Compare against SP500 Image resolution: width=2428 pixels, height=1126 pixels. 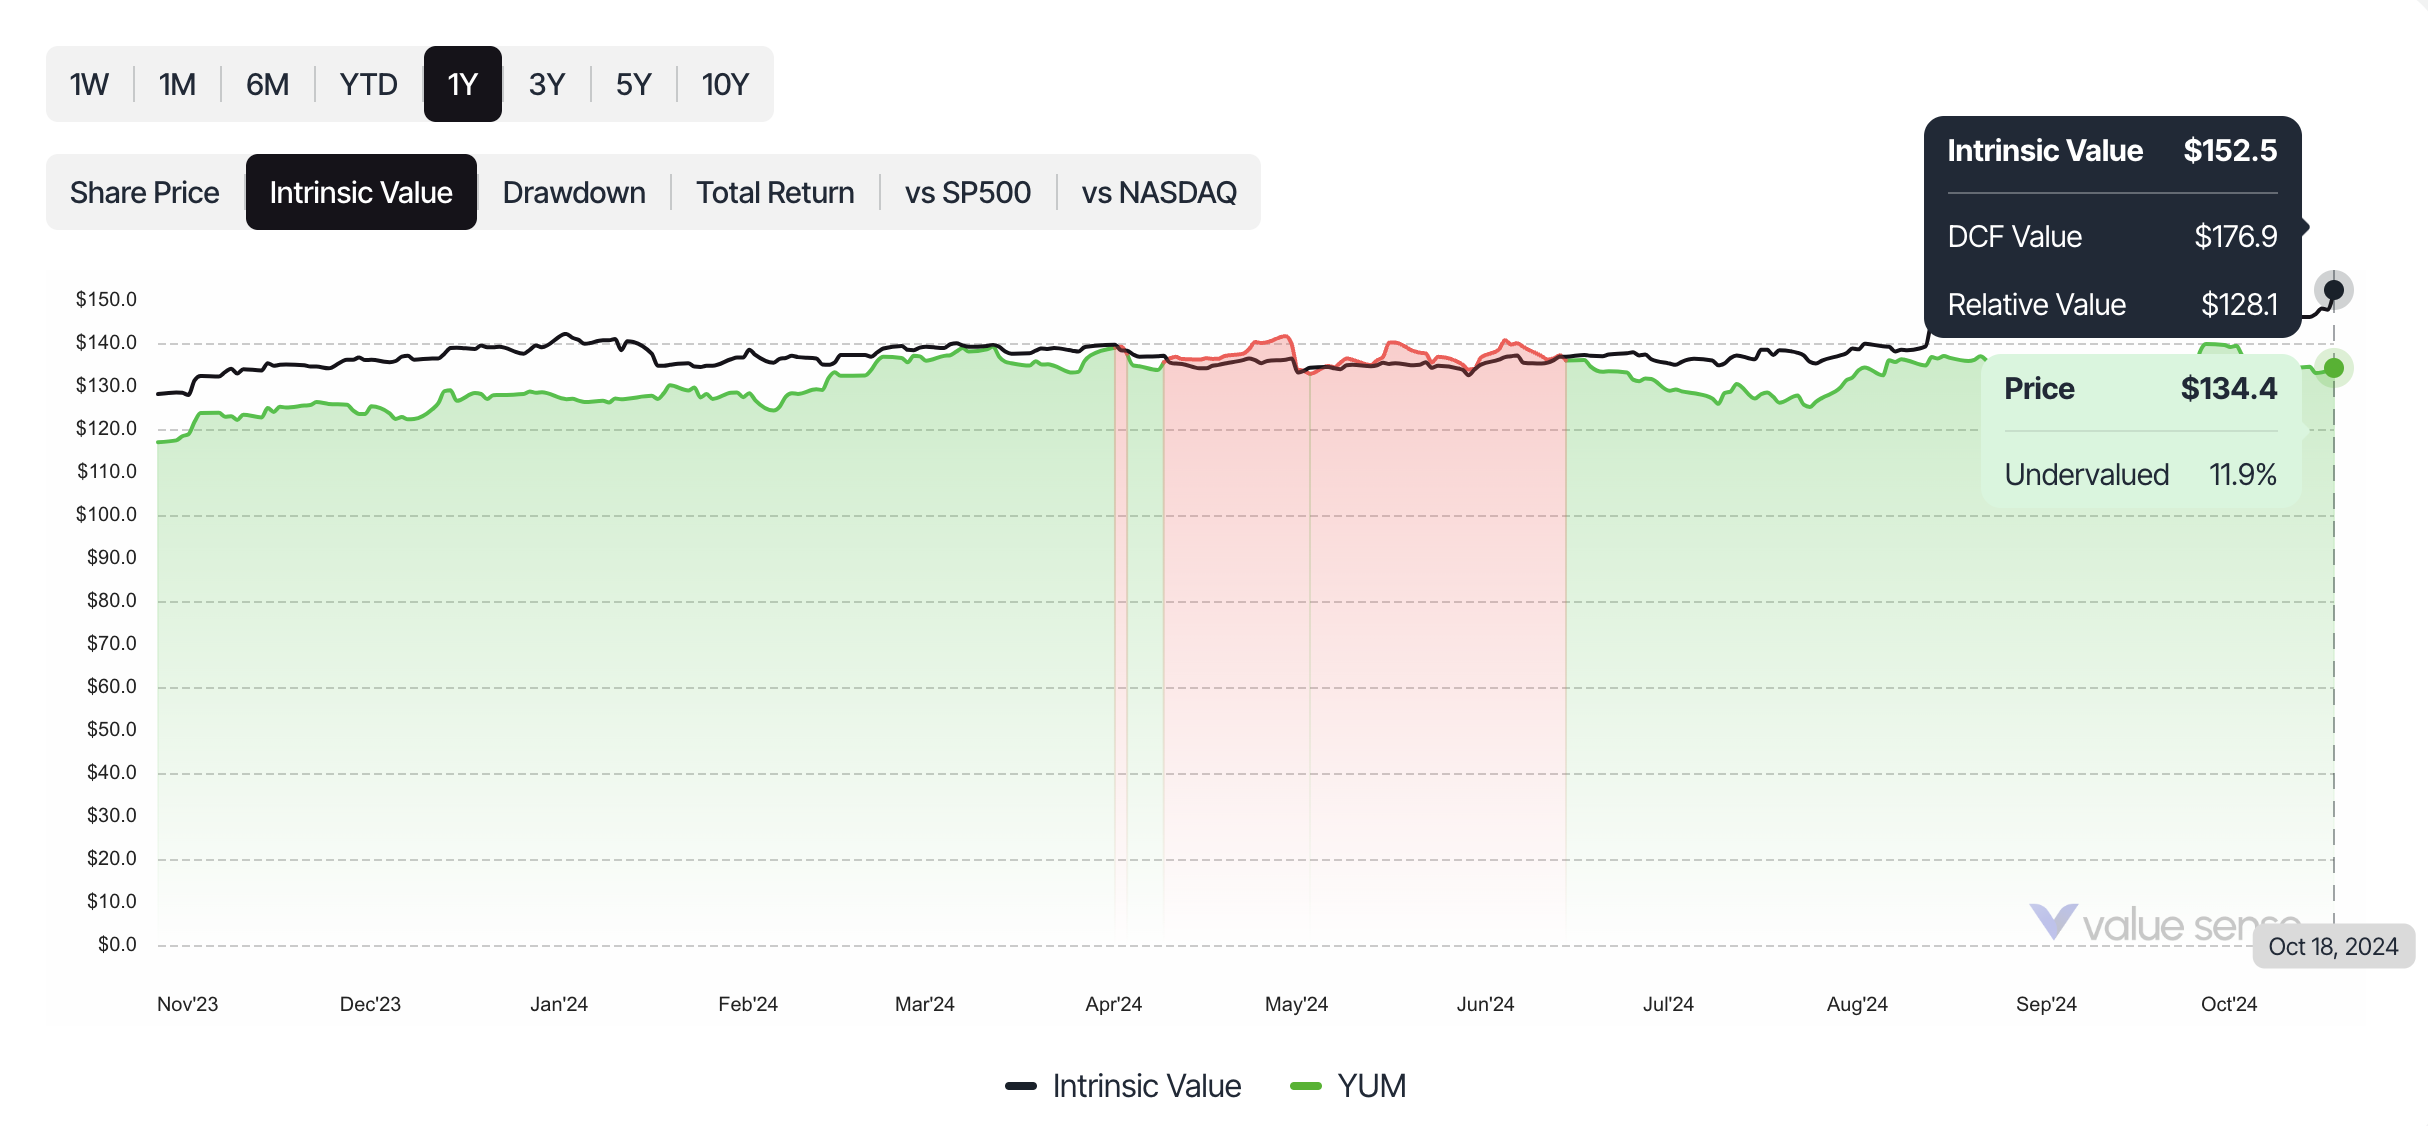tap(968, 191)
